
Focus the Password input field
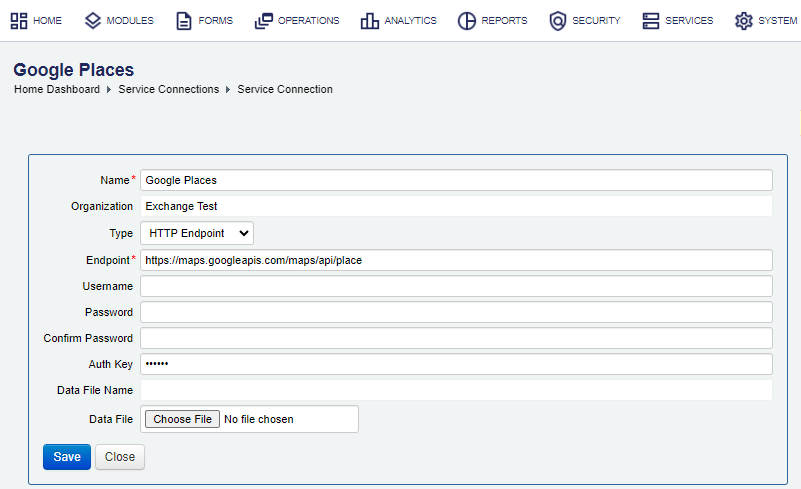pyautogui.click(x=456, y=312)
